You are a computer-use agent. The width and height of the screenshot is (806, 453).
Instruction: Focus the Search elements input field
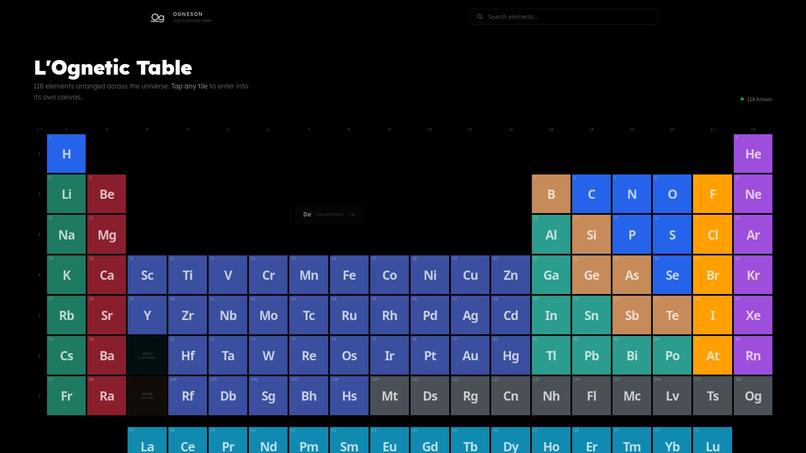click(564, 17)
